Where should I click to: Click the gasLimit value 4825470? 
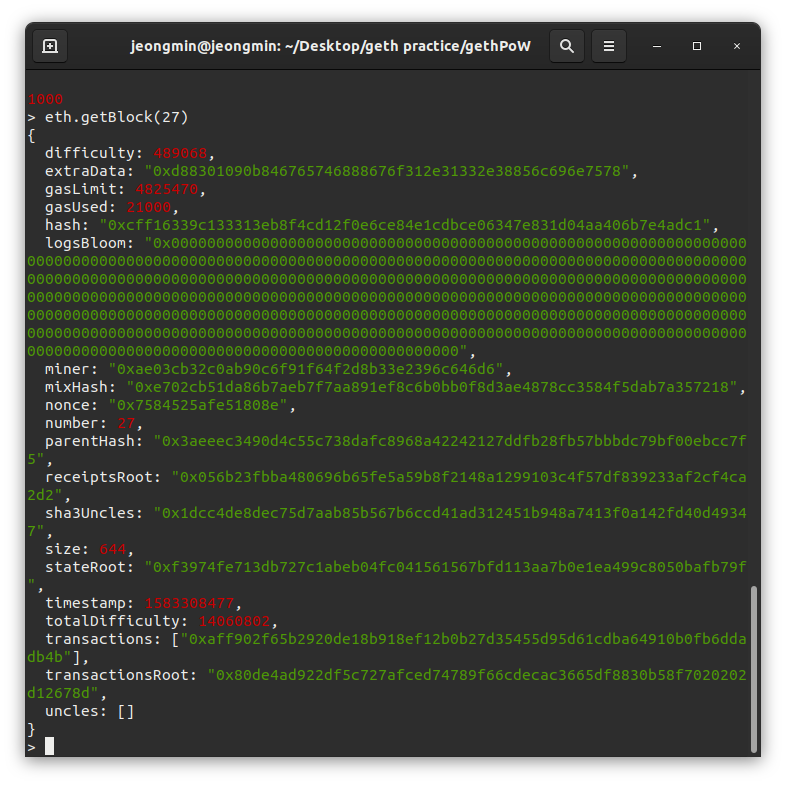point(166,189)
